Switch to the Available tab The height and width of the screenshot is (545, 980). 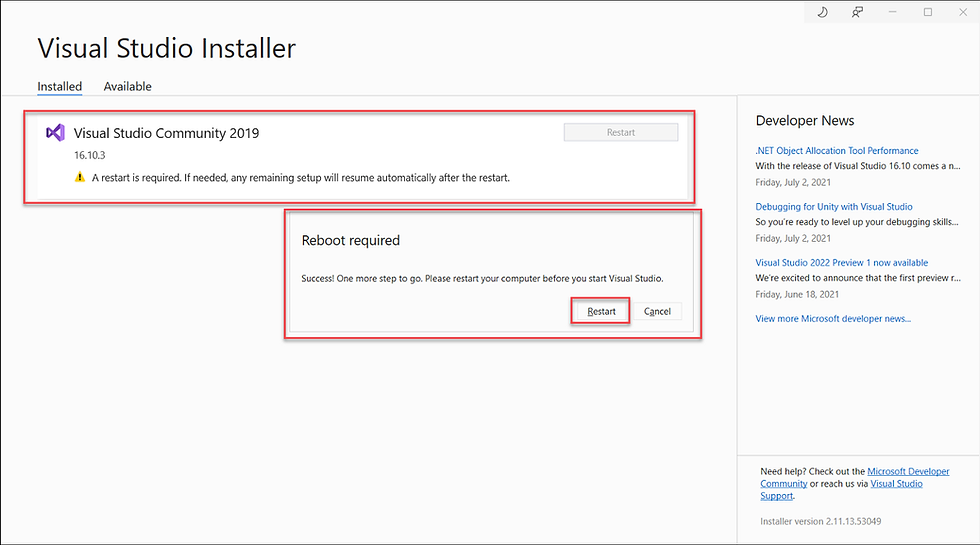tap(128, 86)
